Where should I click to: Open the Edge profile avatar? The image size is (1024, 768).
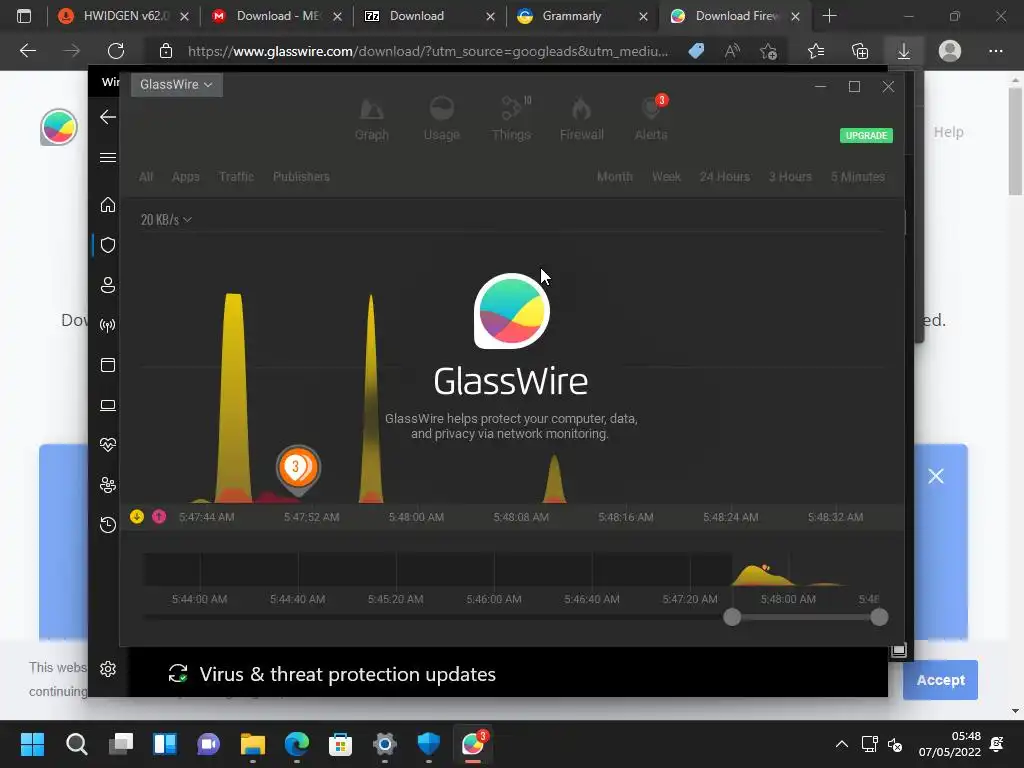point(950,51)
